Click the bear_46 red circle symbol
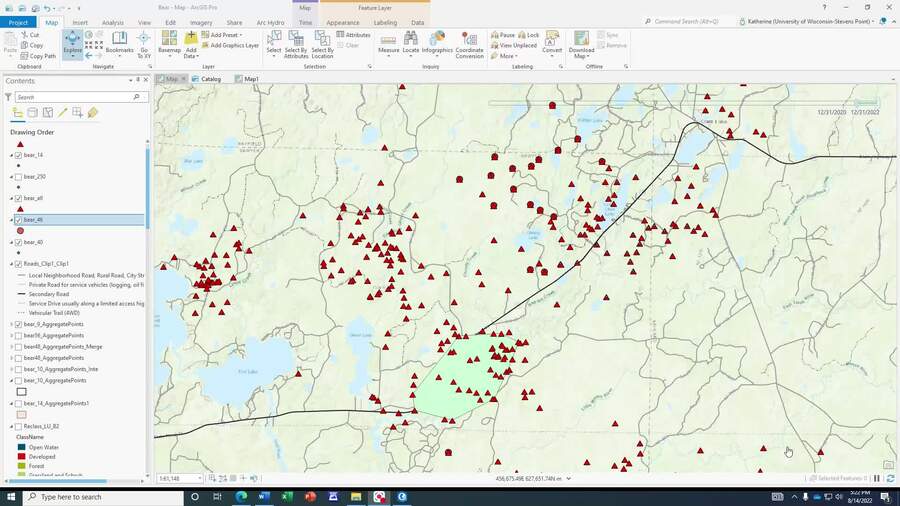 [20, 231]
